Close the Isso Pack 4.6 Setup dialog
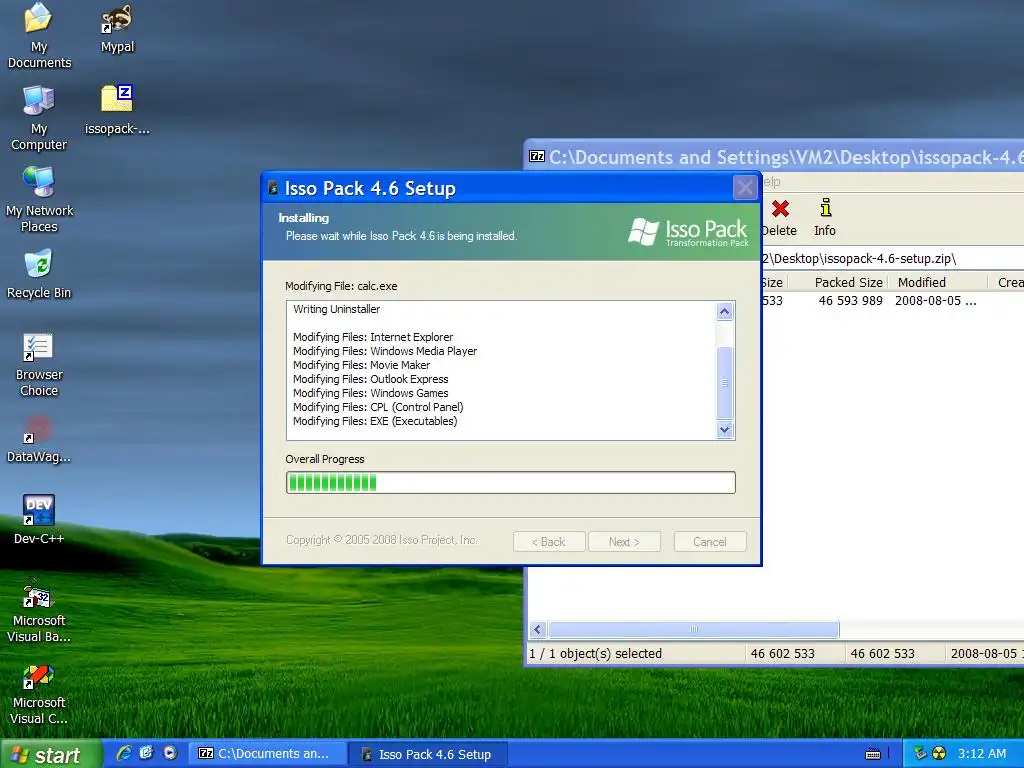This screenshot has height=768, width=1024. [x=744, y=188]
